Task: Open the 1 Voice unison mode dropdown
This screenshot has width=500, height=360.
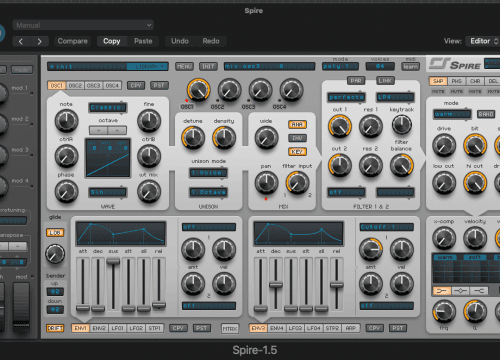Action: click(208, 173)
